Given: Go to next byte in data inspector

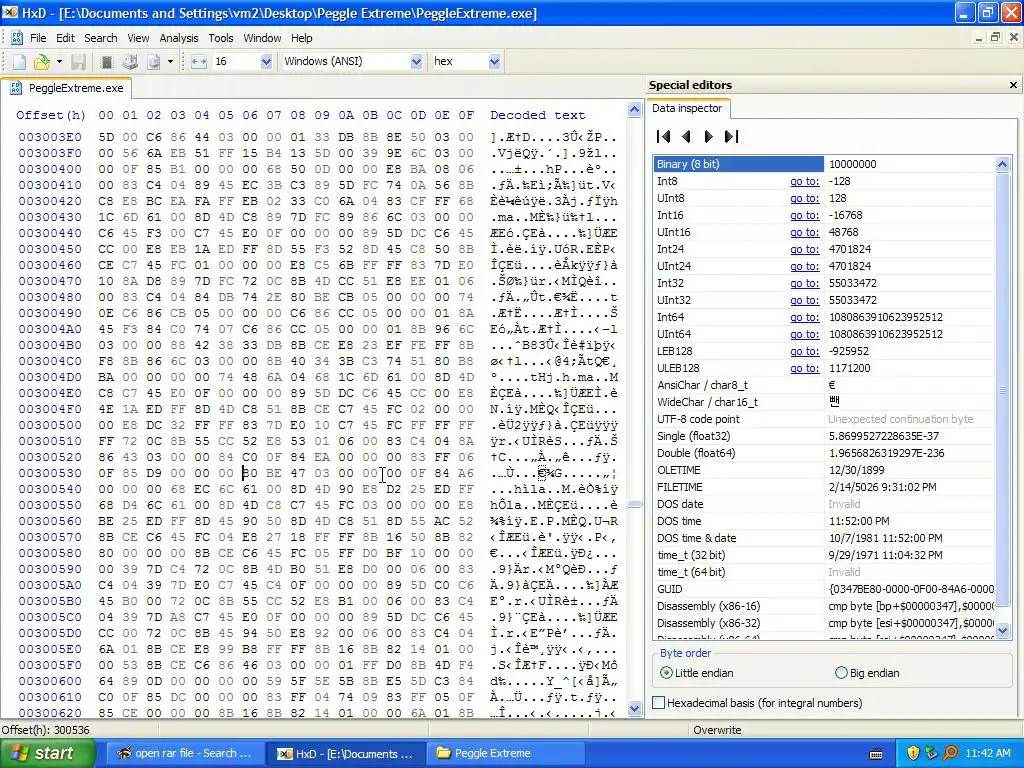Looking at the screenshot, I should point(709,136).
